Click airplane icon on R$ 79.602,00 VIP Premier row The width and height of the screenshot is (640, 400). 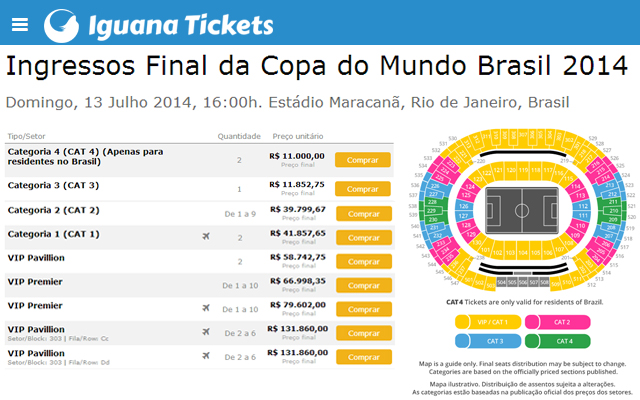[206, 309]
